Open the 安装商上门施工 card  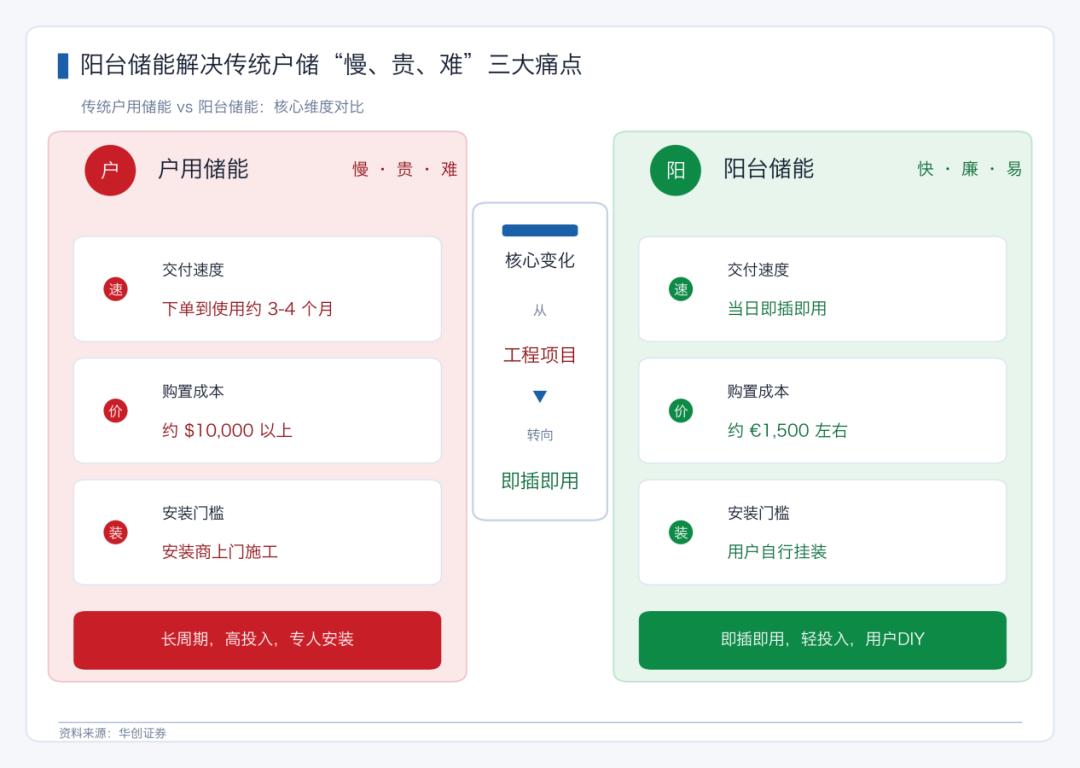click(258, 532)
